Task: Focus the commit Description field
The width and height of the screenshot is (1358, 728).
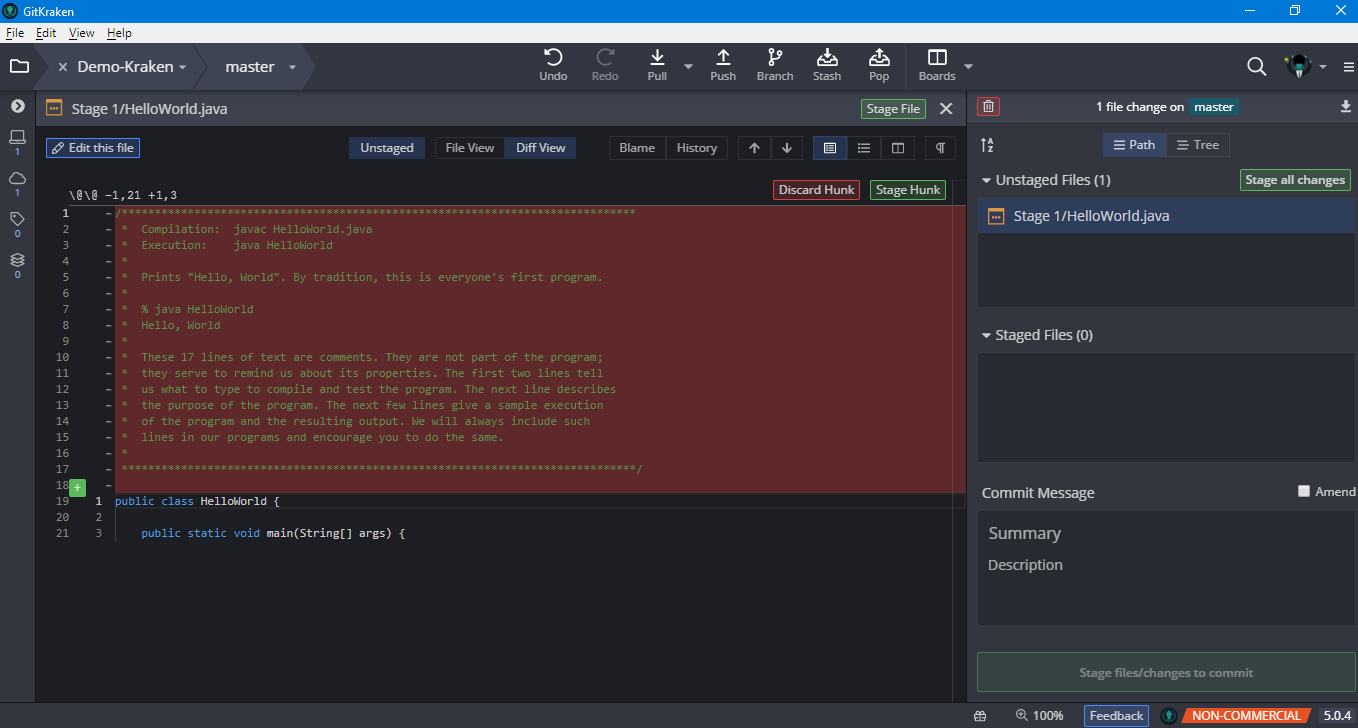Action: [1166, 565]
